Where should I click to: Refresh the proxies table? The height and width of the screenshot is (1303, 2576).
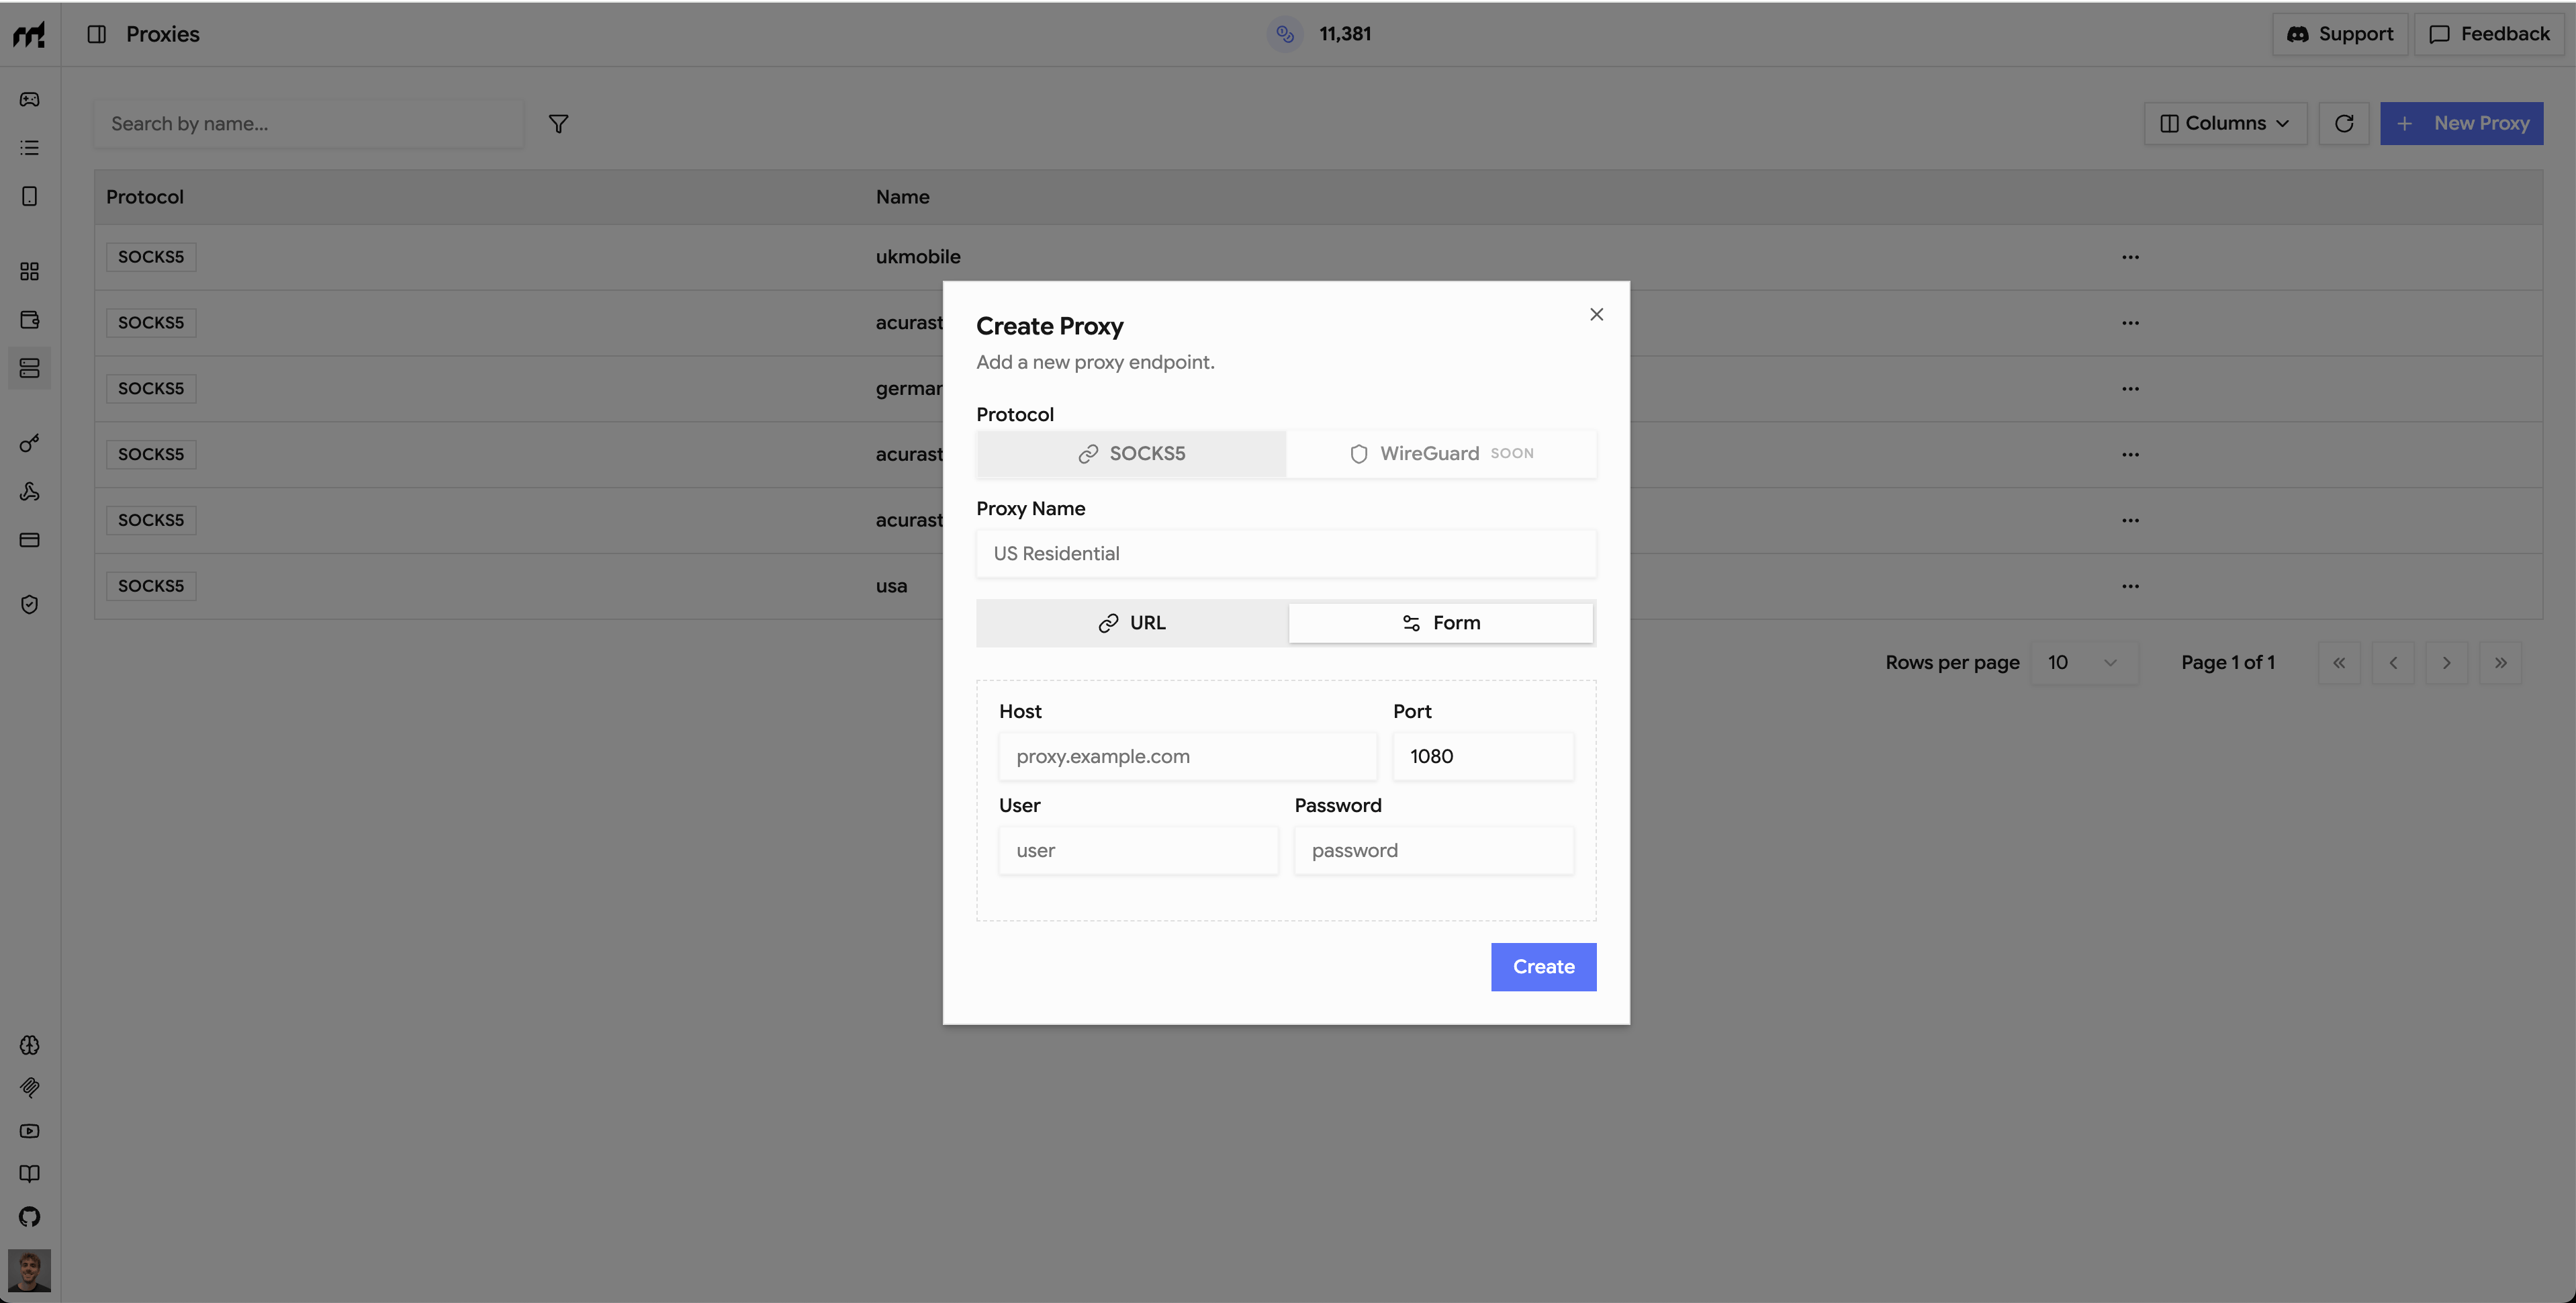pos(2343,123)
